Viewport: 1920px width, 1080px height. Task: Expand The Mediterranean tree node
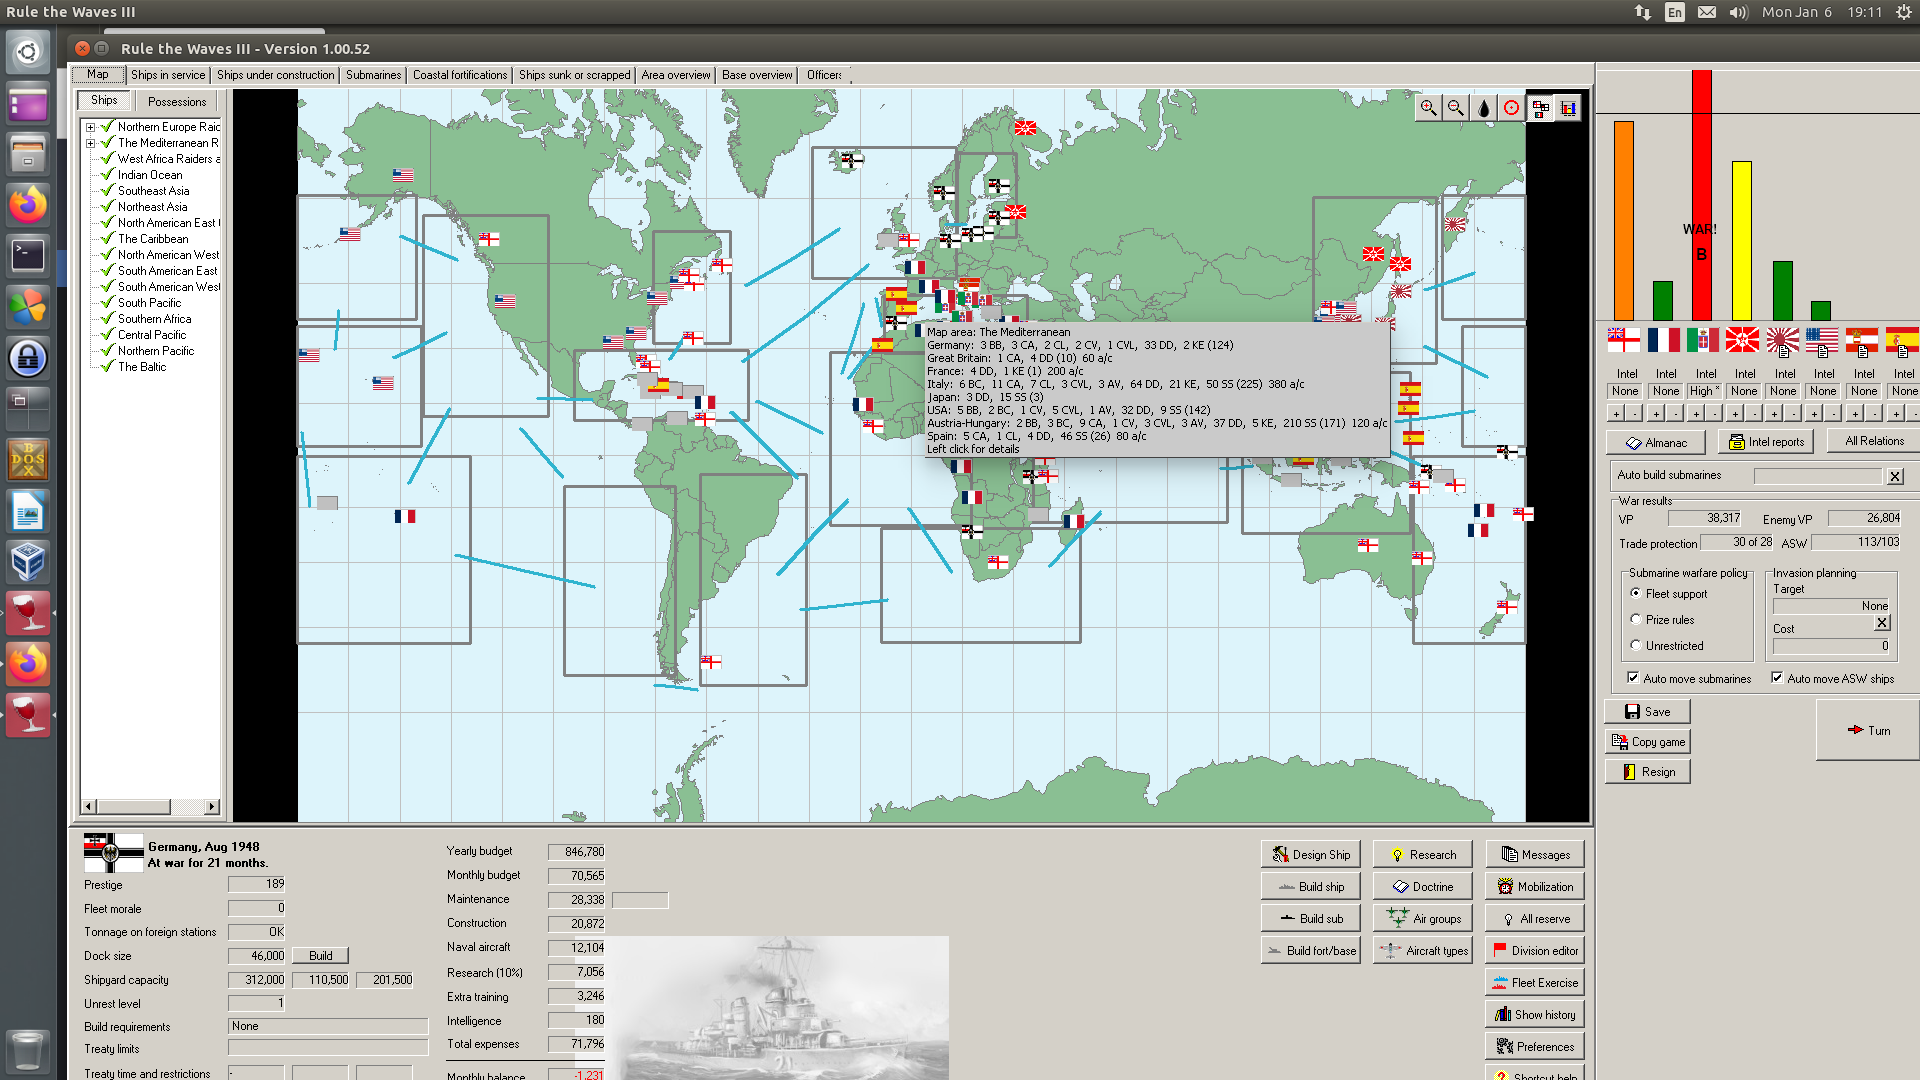(x=90, y=143)
